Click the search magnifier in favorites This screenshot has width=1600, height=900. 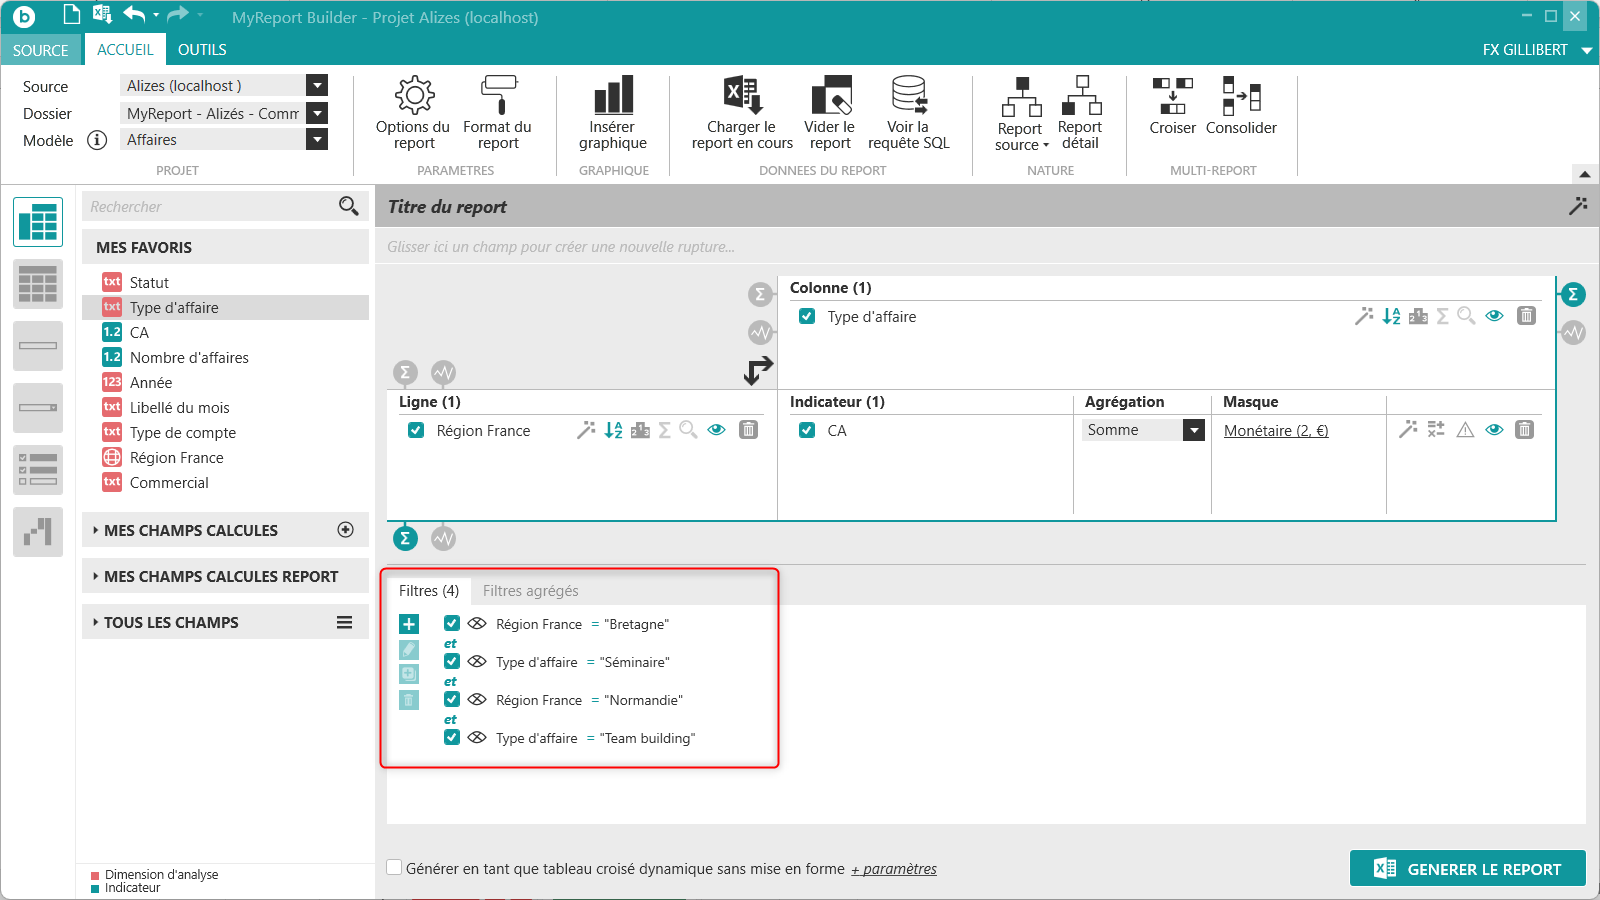point(348,206)
